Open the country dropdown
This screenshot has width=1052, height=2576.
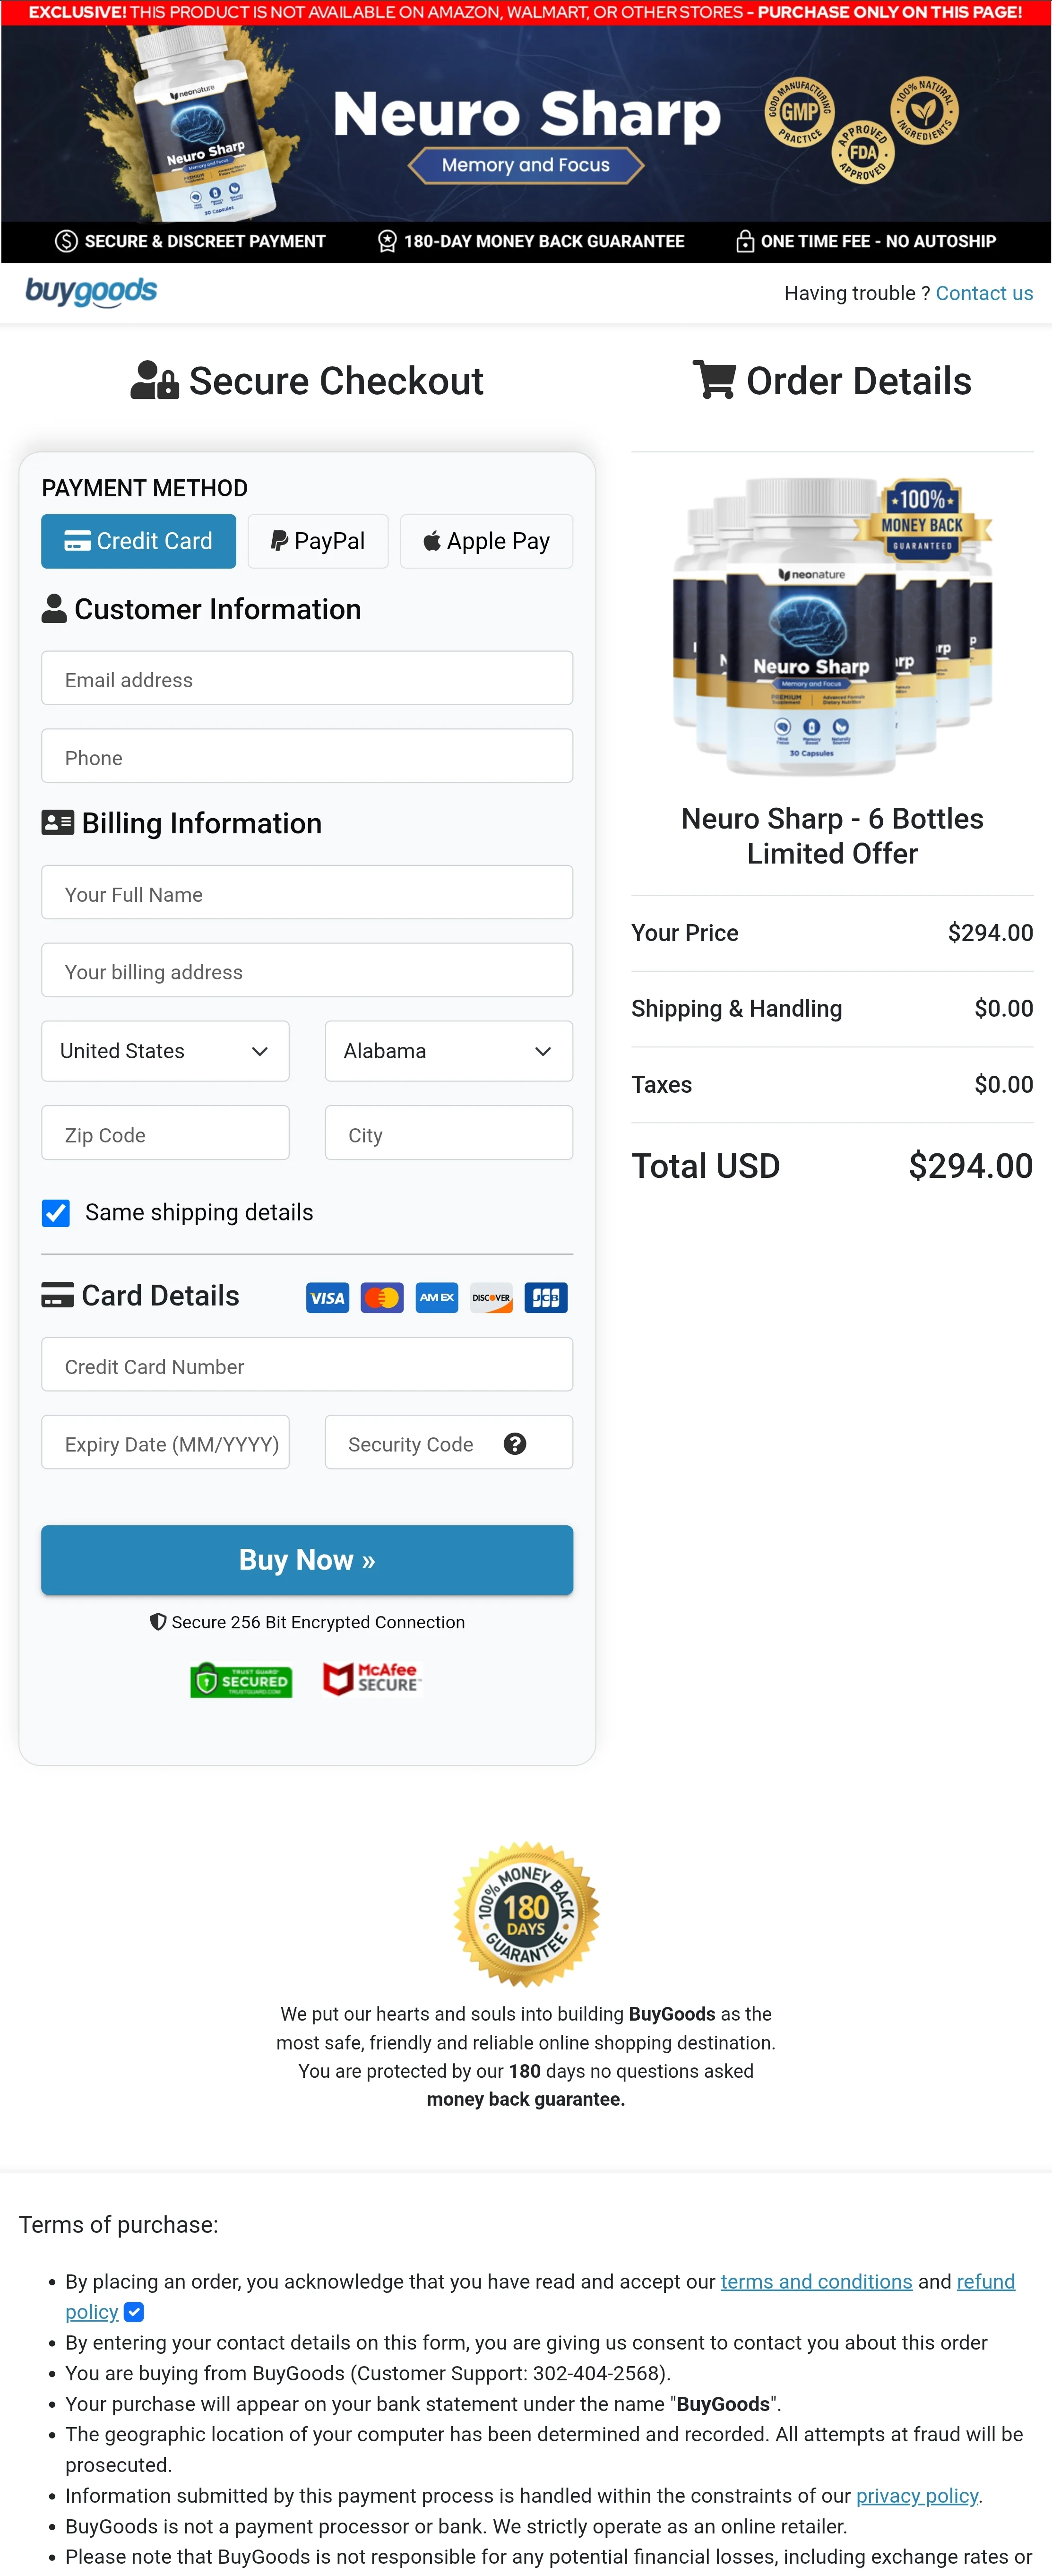164,1051
